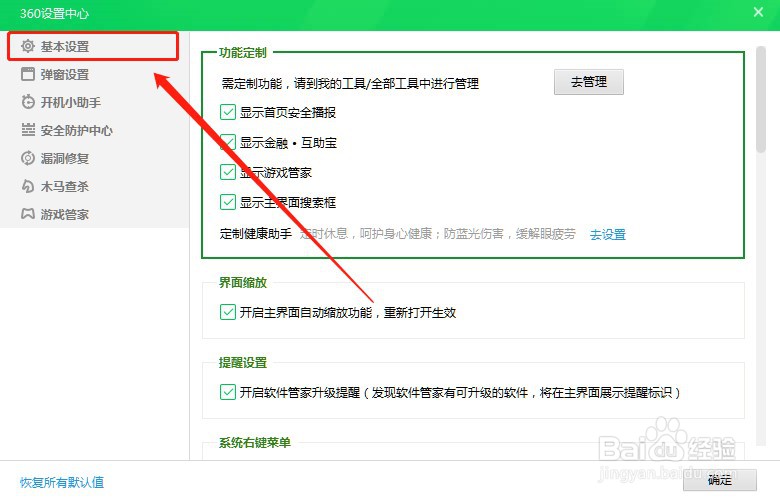Click the window icon beside 弹窗设置
Screen dimensions: 780x500
pyautogui.click(x=28, y=74)
